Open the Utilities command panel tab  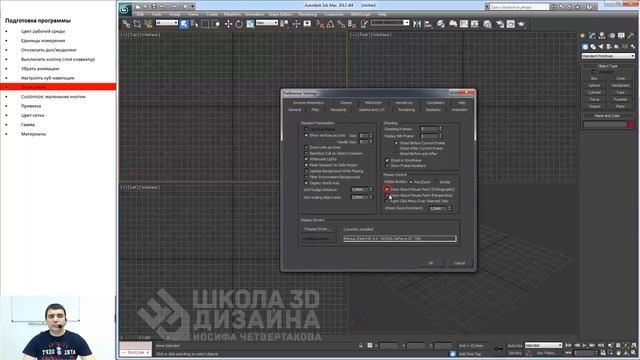pos(631,36)
